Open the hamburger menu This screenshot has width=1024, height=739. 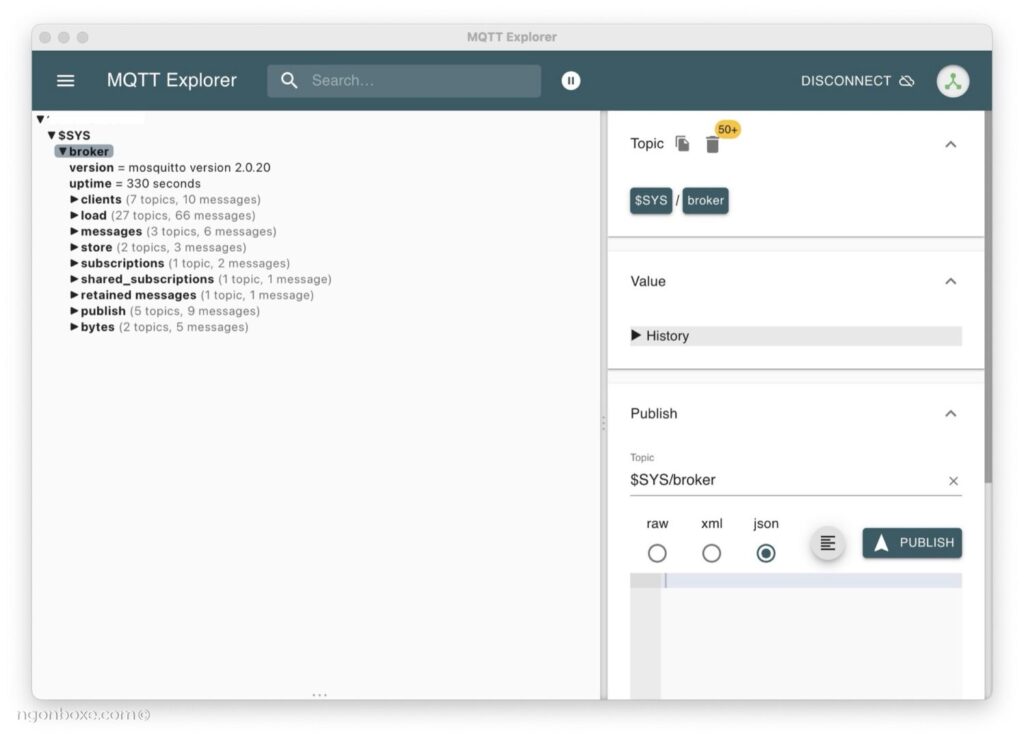(65, 81)
